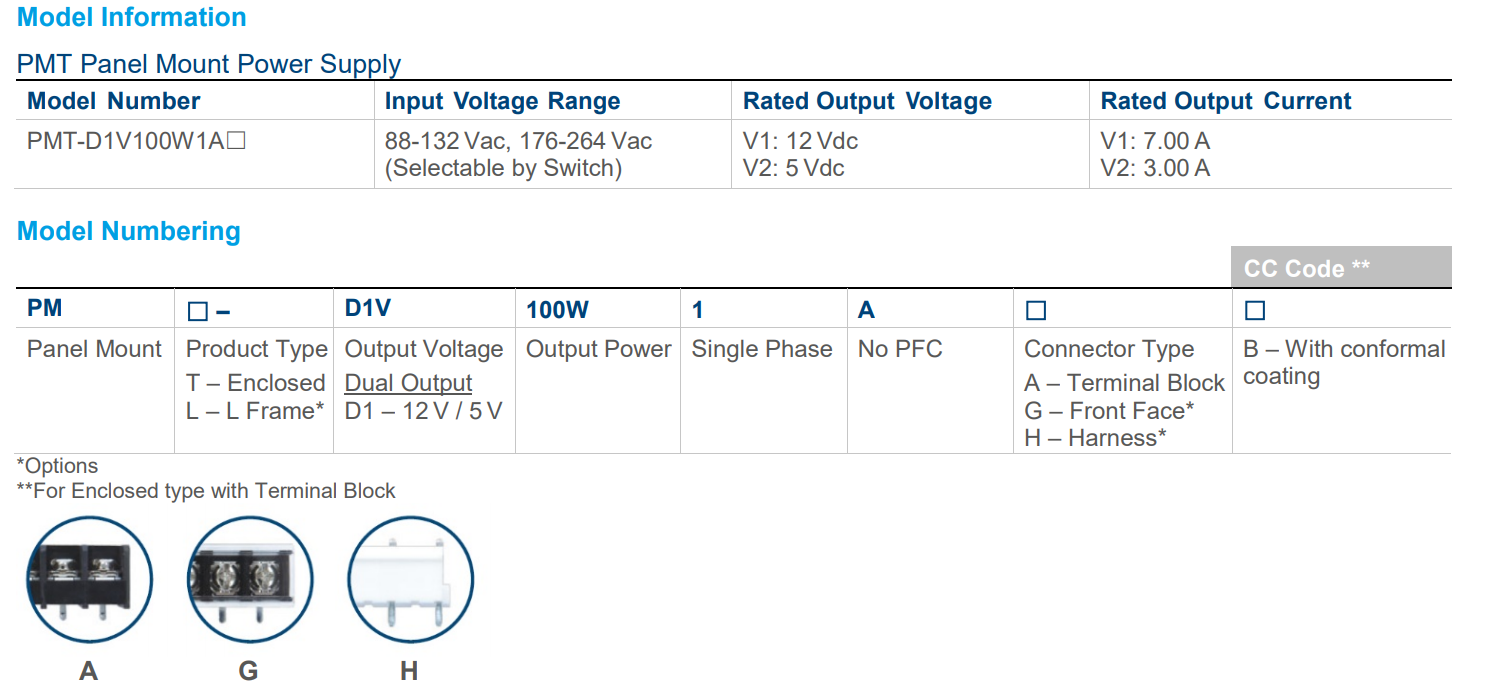Click the letter G label below image
Screen dimensions: 1493x694
[248, 671]
